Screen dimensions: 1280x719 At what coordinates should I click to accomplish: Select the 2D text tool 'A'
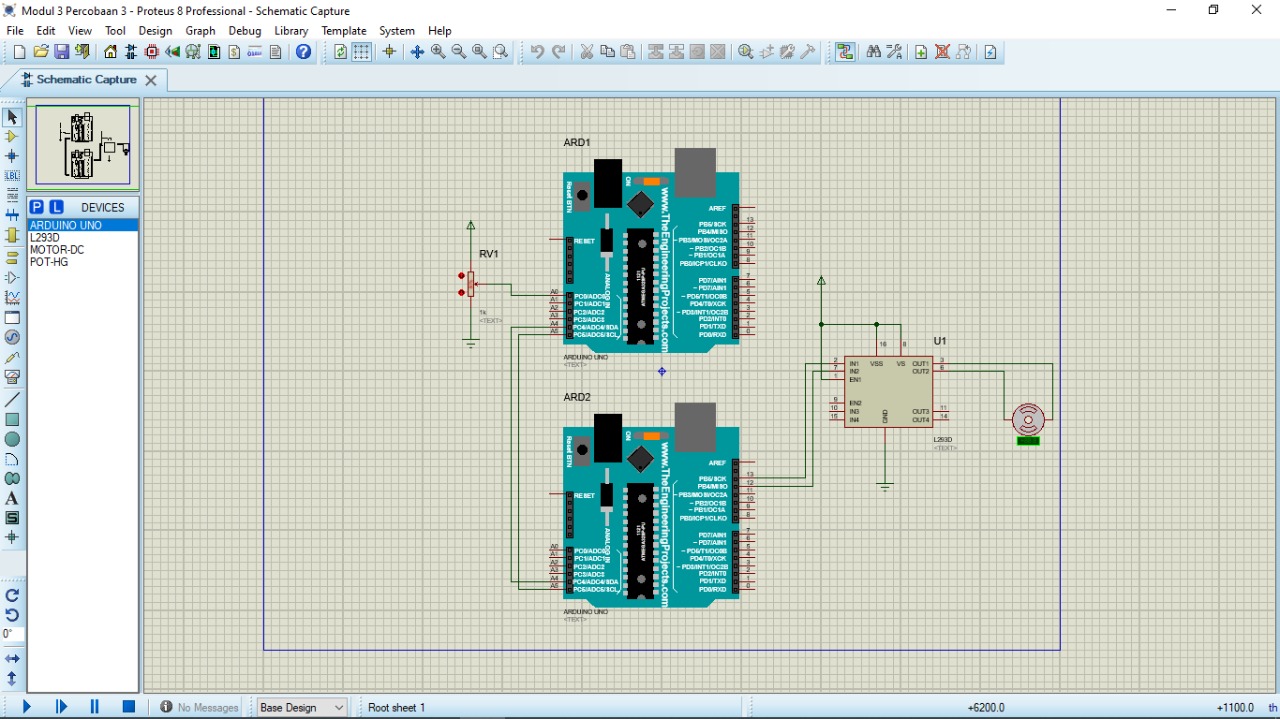click(x=12, y=498)
